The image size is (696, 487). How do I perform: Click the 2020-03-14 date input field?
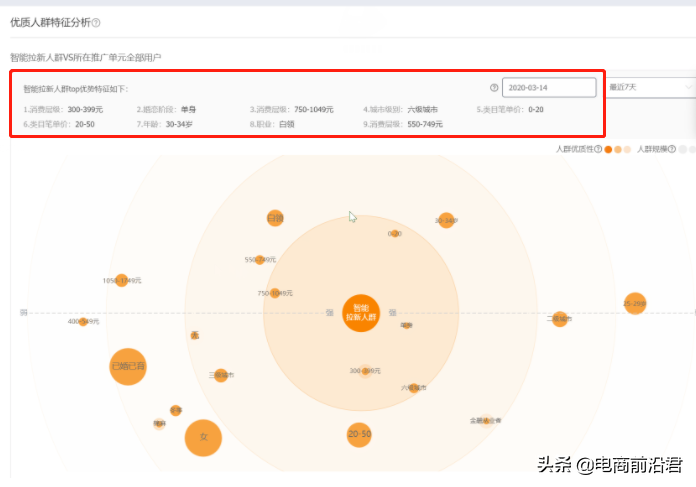point(549,87)
